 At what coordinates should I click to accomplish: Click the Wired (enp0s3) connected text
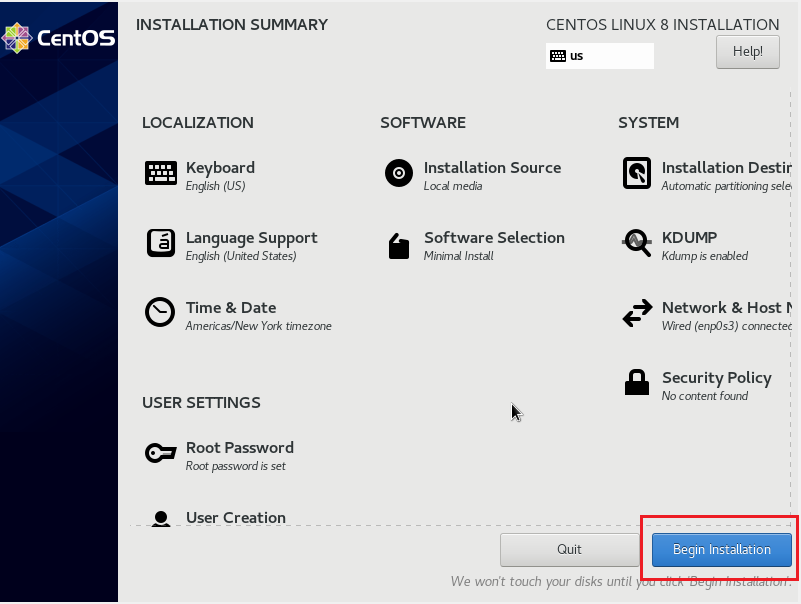726,326
